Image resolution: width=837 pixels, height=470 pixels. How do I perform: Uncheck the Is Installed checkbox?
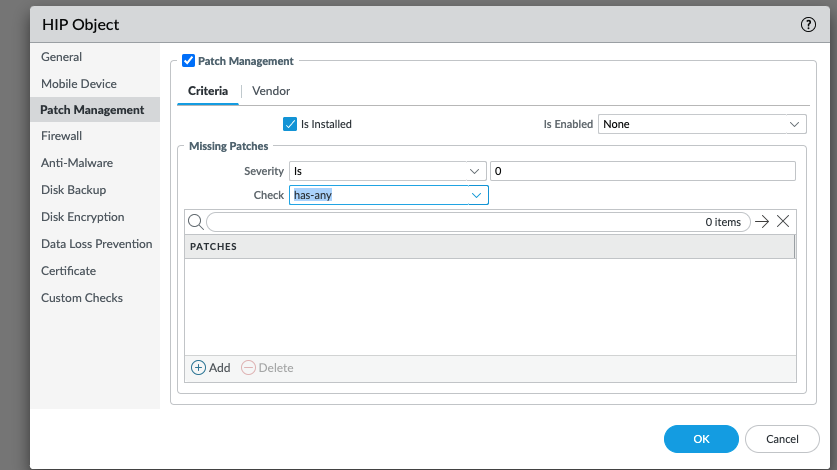click(289, 124)
